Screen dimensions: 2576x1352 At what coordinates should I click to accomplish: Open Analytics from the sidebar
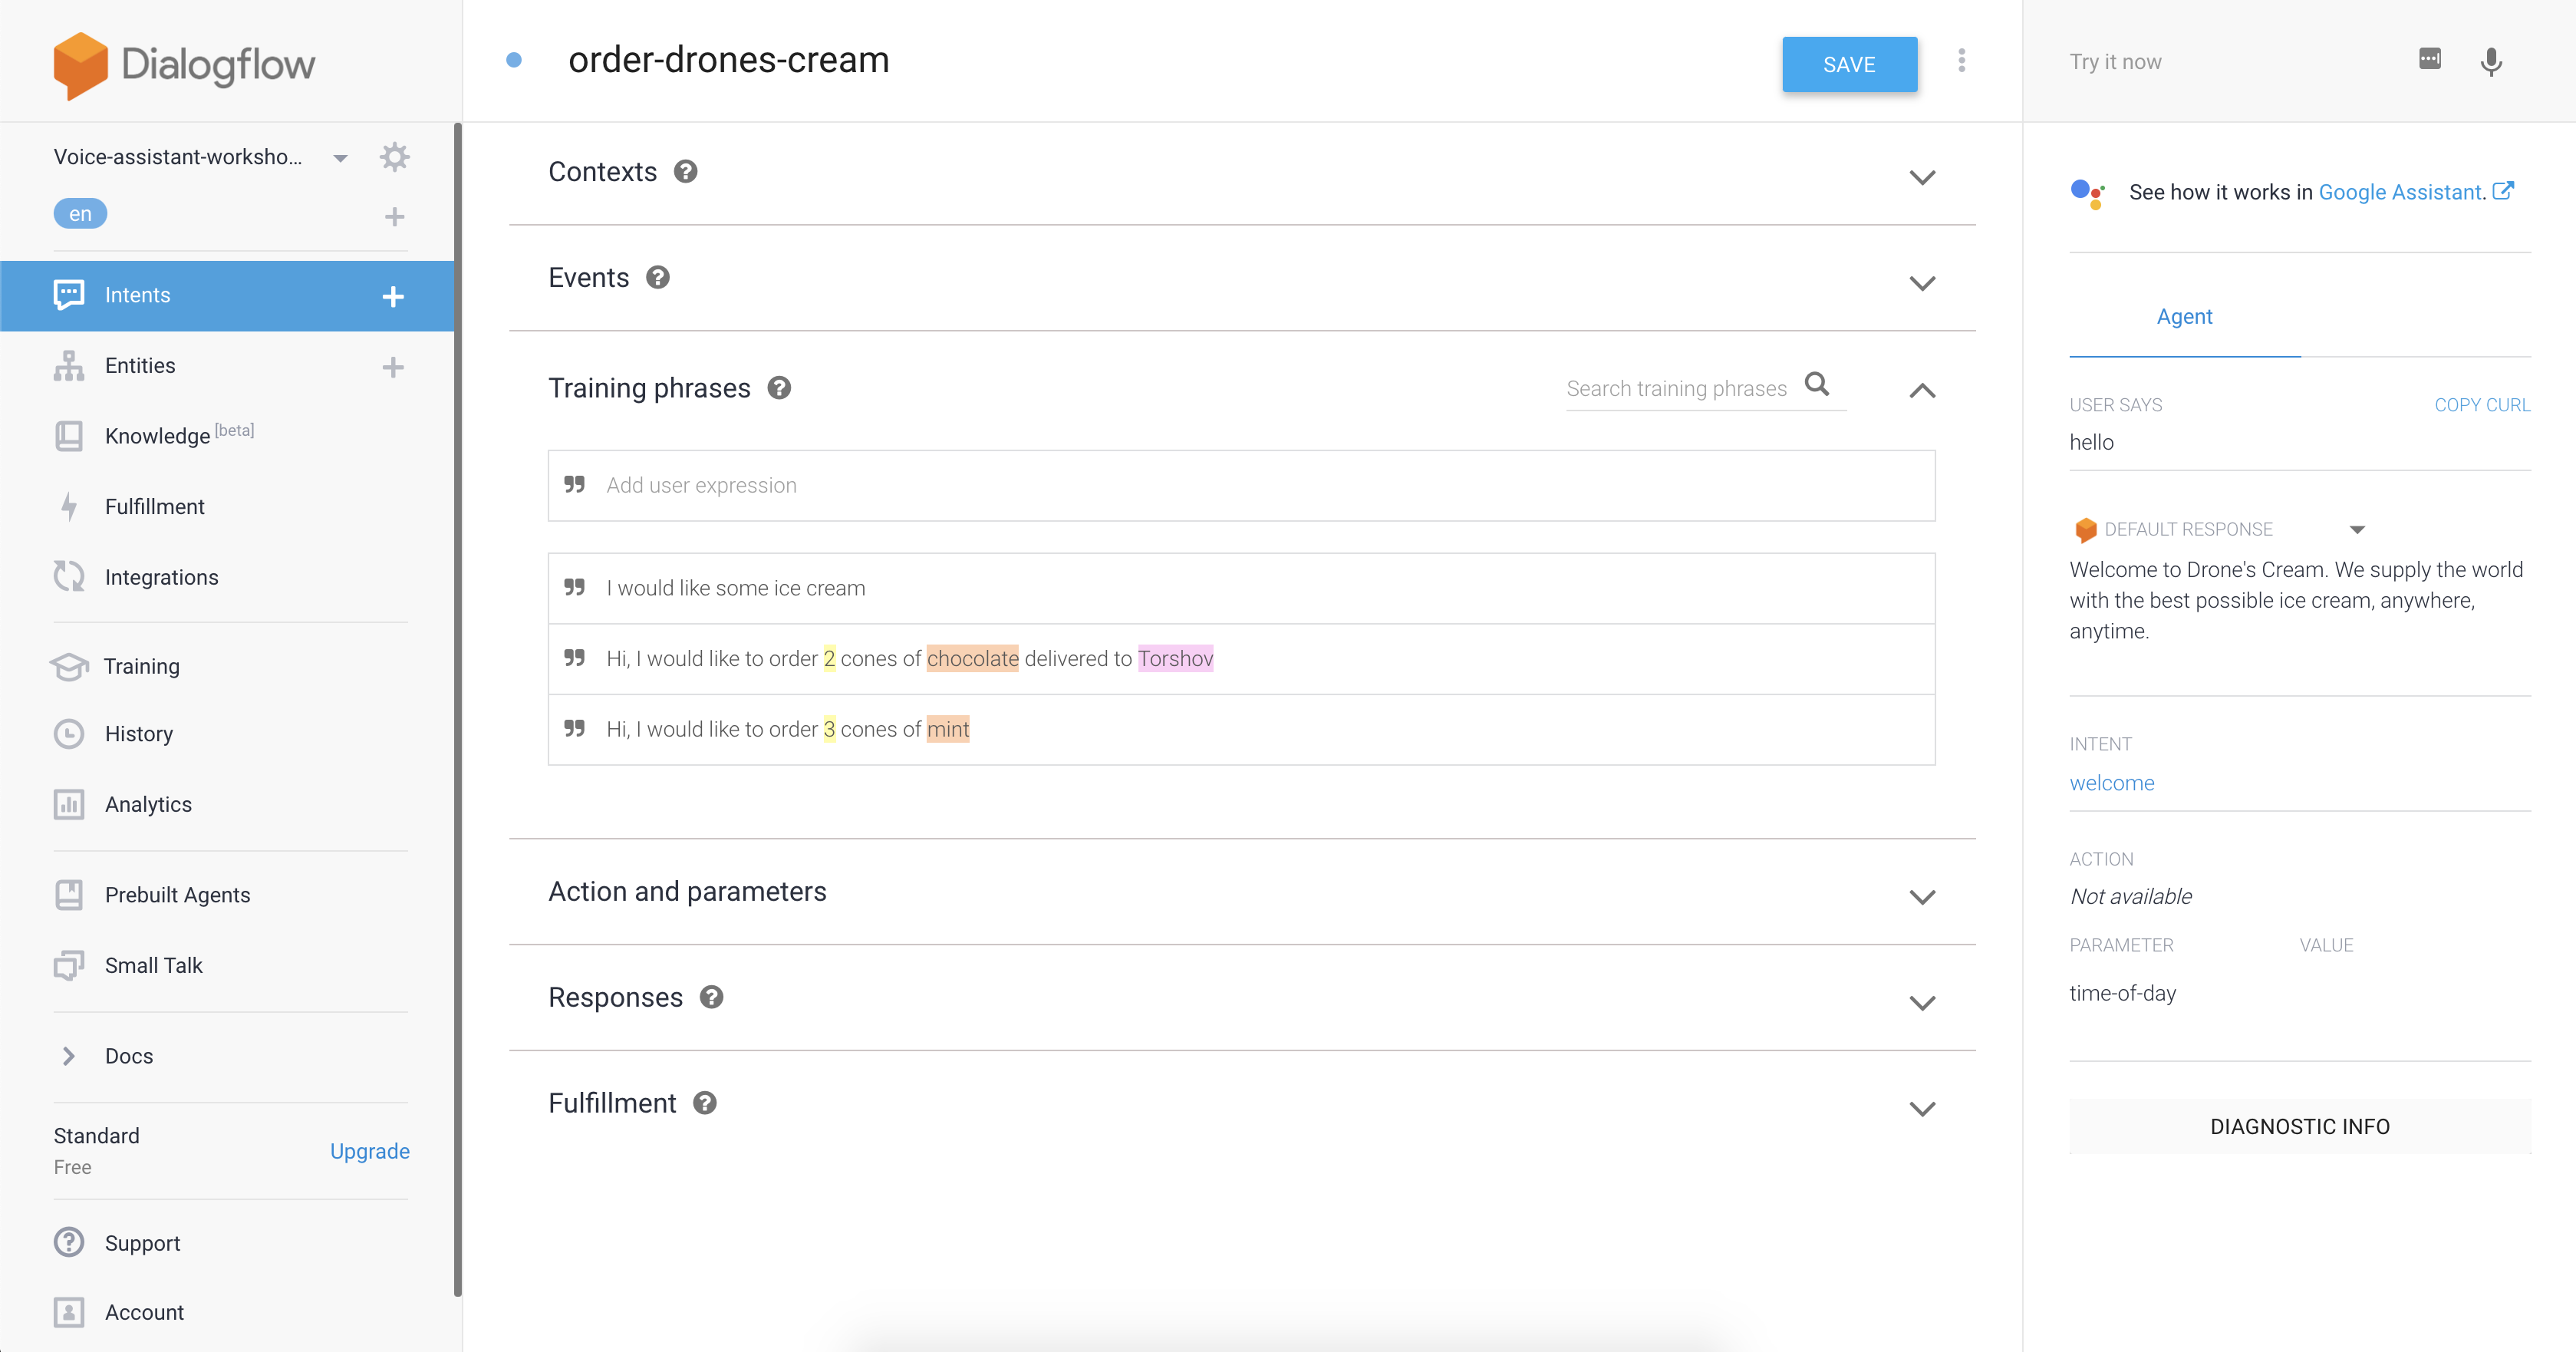[x=148, y=804]
